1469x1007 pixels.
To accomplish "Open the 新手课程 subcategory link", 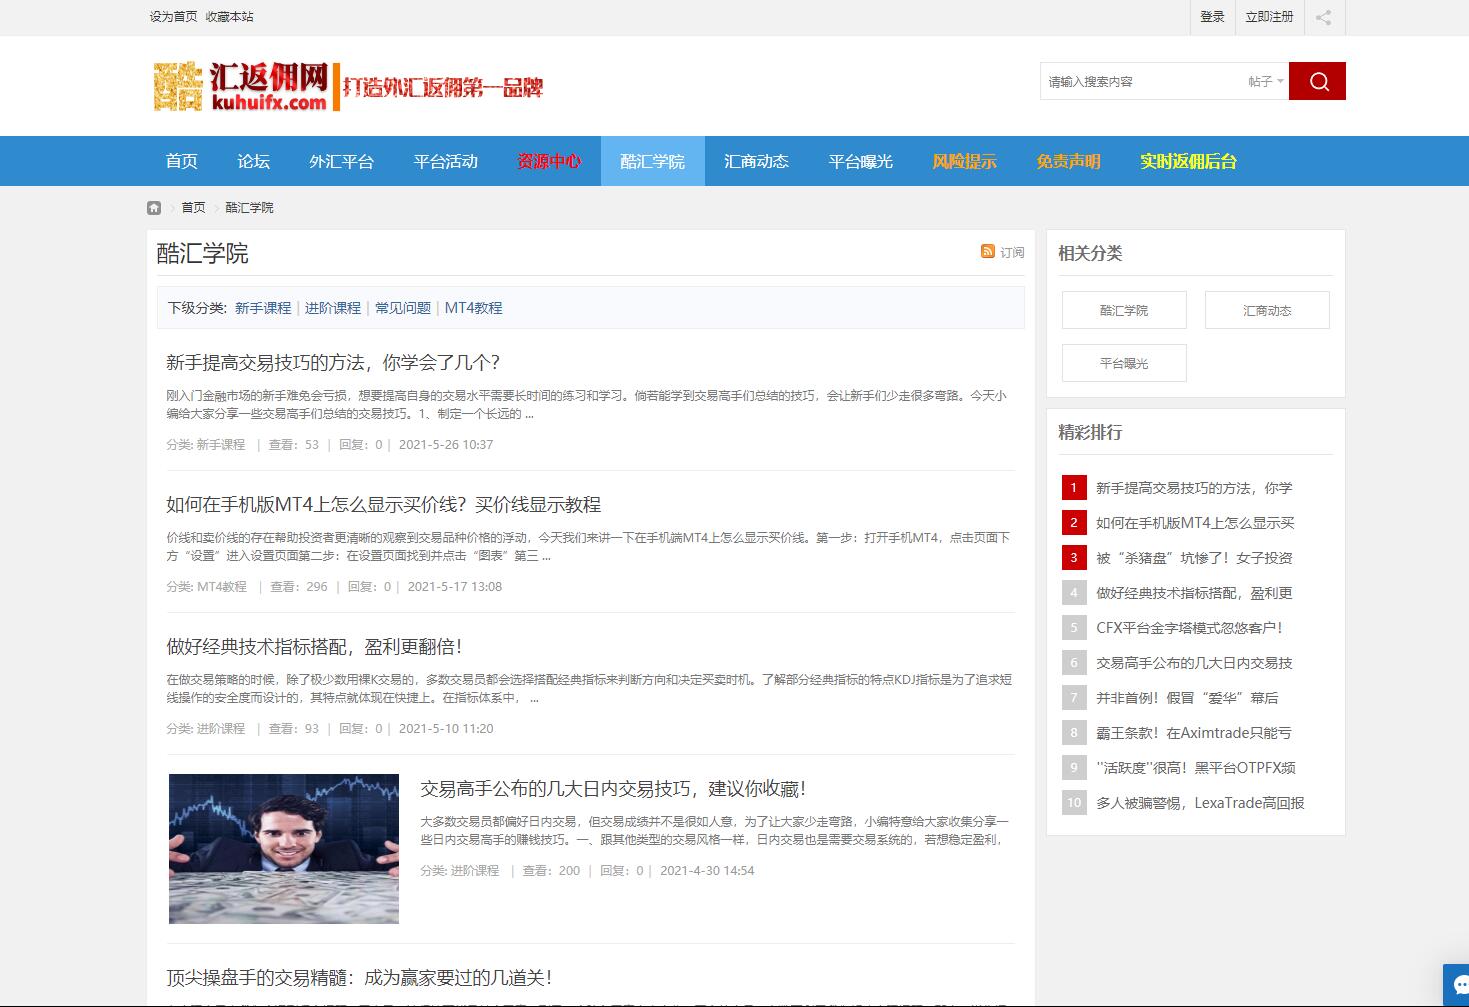I will (x=263, y=308).
